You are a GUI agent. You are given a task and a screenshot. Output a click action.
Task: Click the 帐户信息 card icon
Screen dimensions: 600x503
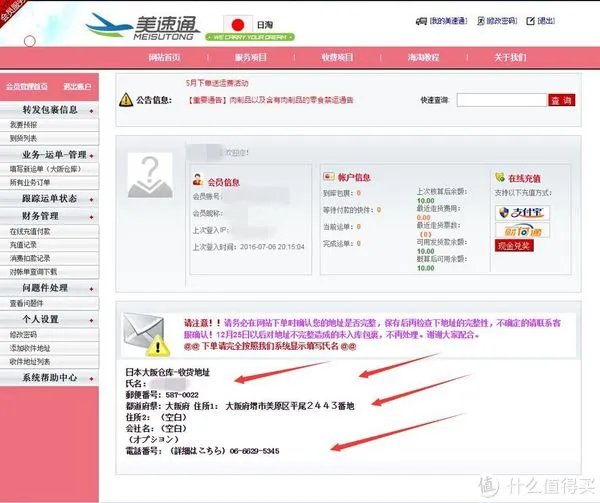(329, 176)
